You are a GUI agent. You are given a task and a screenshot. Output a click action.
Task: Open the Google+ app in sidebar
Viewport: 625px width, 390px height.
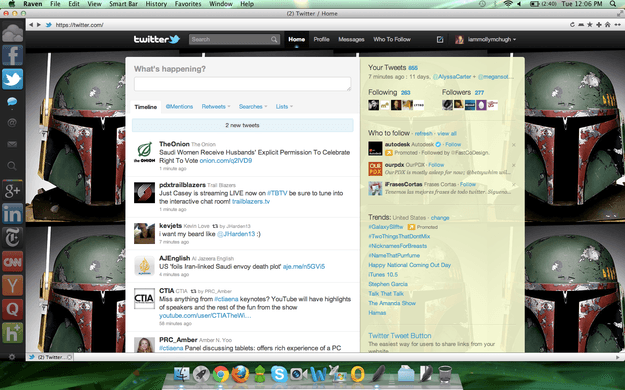pyautogui.click(x=12, y=191)
